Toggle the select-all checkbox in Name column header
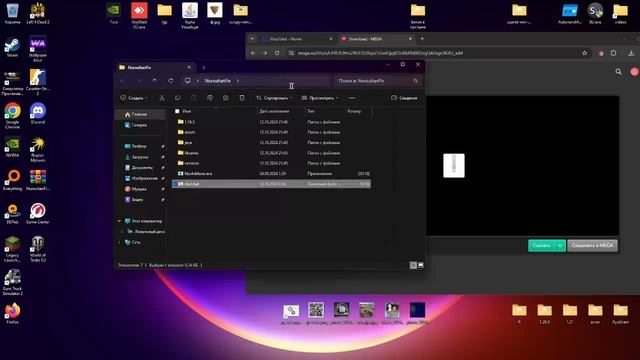The width and height of the screenshot is (640, 360). [177, 111]
